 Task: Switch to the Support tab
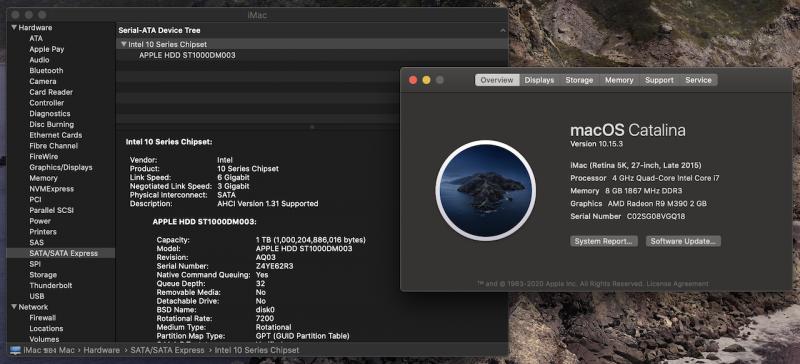659,80
